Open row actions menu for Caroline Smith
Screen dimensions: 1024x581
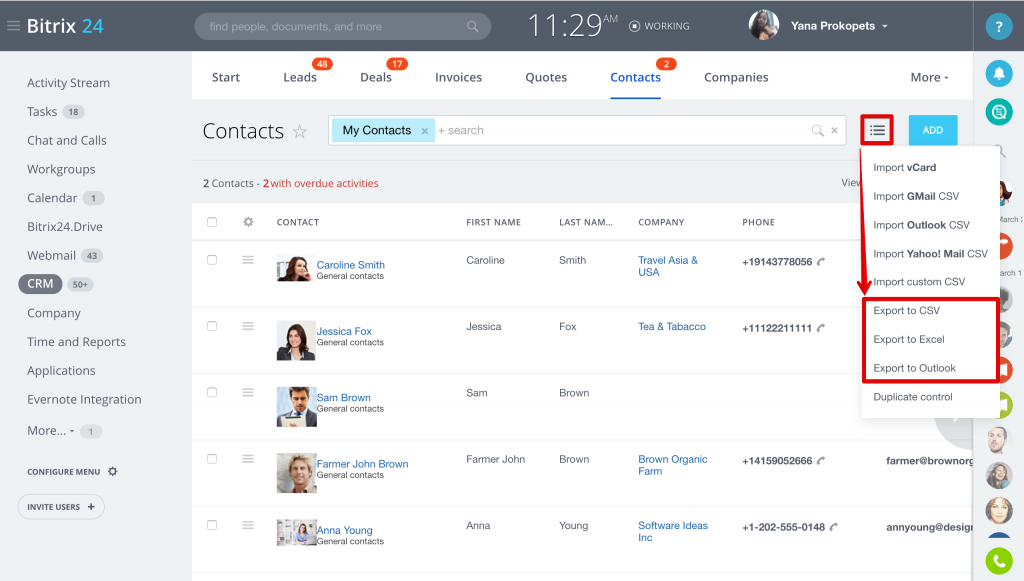(x=248, y=260)
